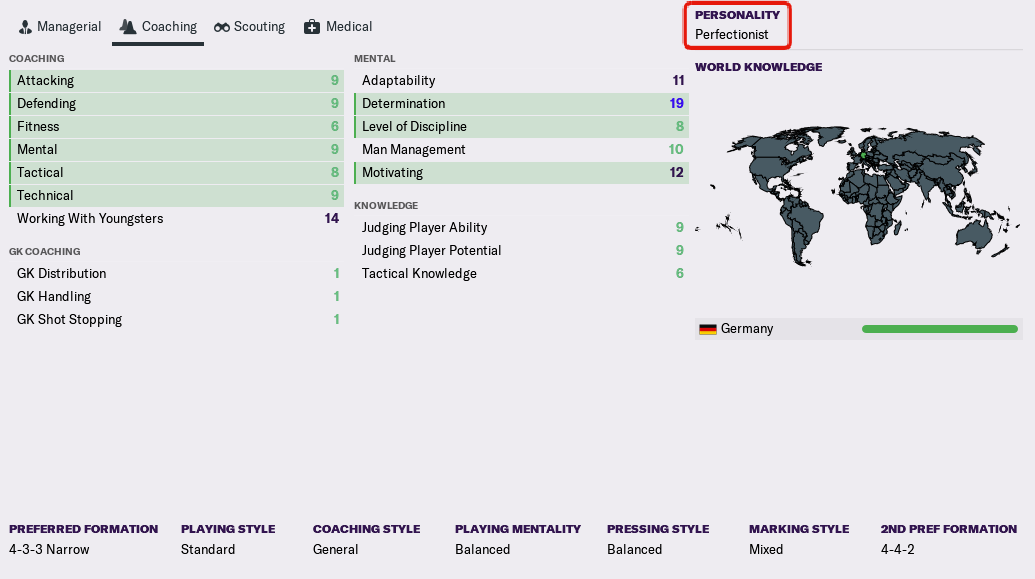The image size is (1035, 579).
Task: Select the Fitness attribute row
Action: pos(176,127)
